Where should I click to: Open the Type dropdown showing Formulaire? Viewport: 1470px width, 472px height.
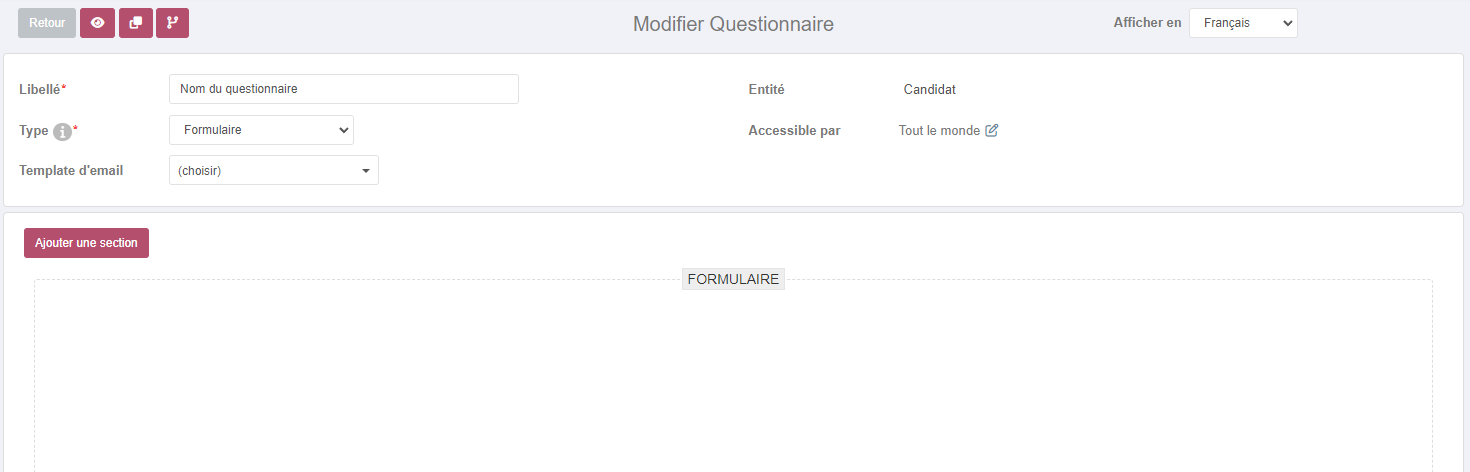coord(261,130)
